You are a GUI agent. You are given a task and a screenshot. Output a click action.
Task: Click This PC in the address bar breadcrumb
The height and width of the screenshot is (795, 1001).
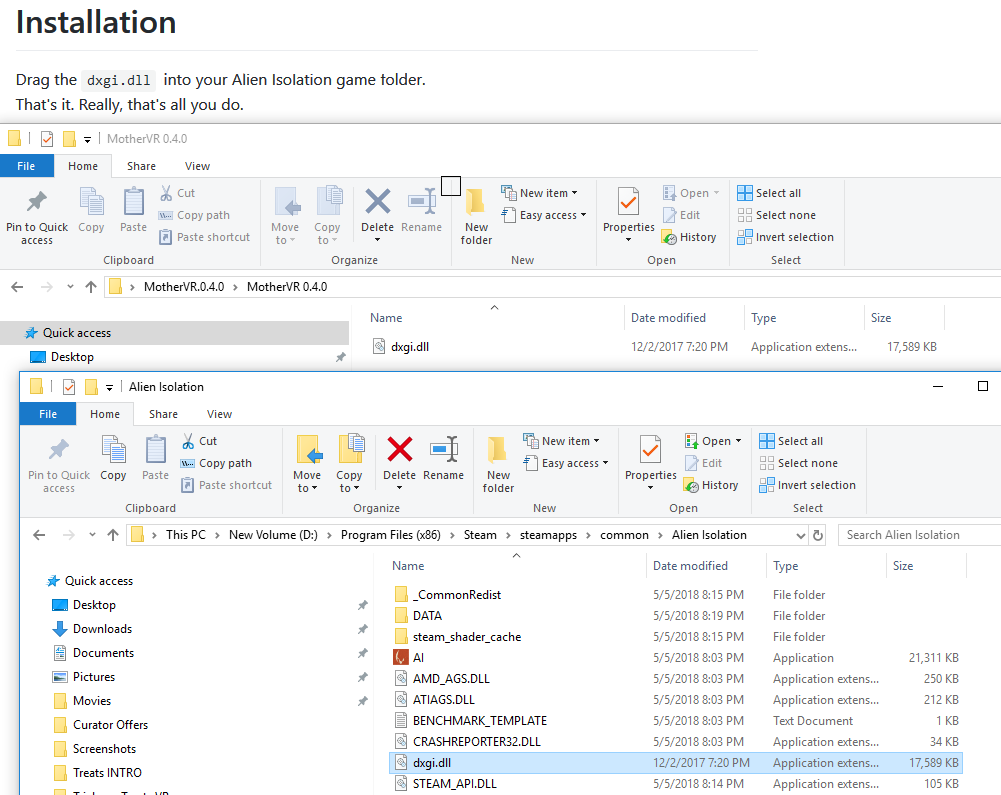186,535
